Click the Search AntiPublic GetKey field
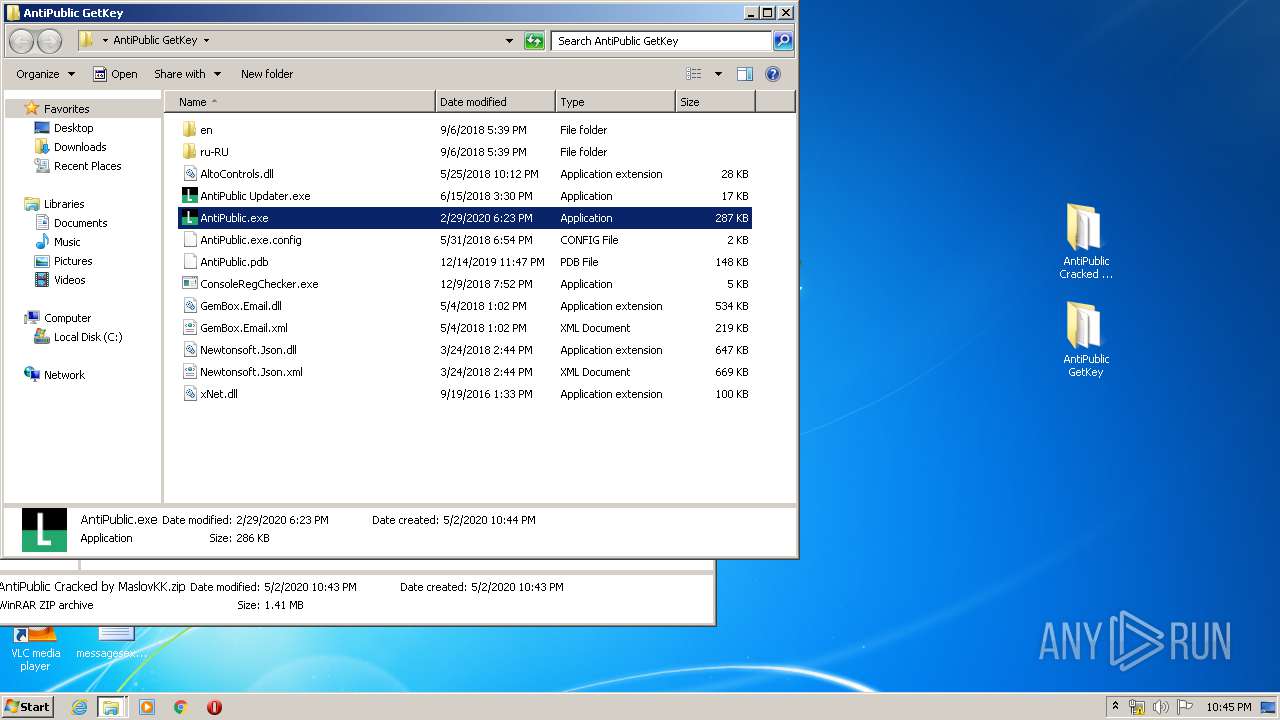This screenshot has width=1280, height=720. [x=661, y=41]
